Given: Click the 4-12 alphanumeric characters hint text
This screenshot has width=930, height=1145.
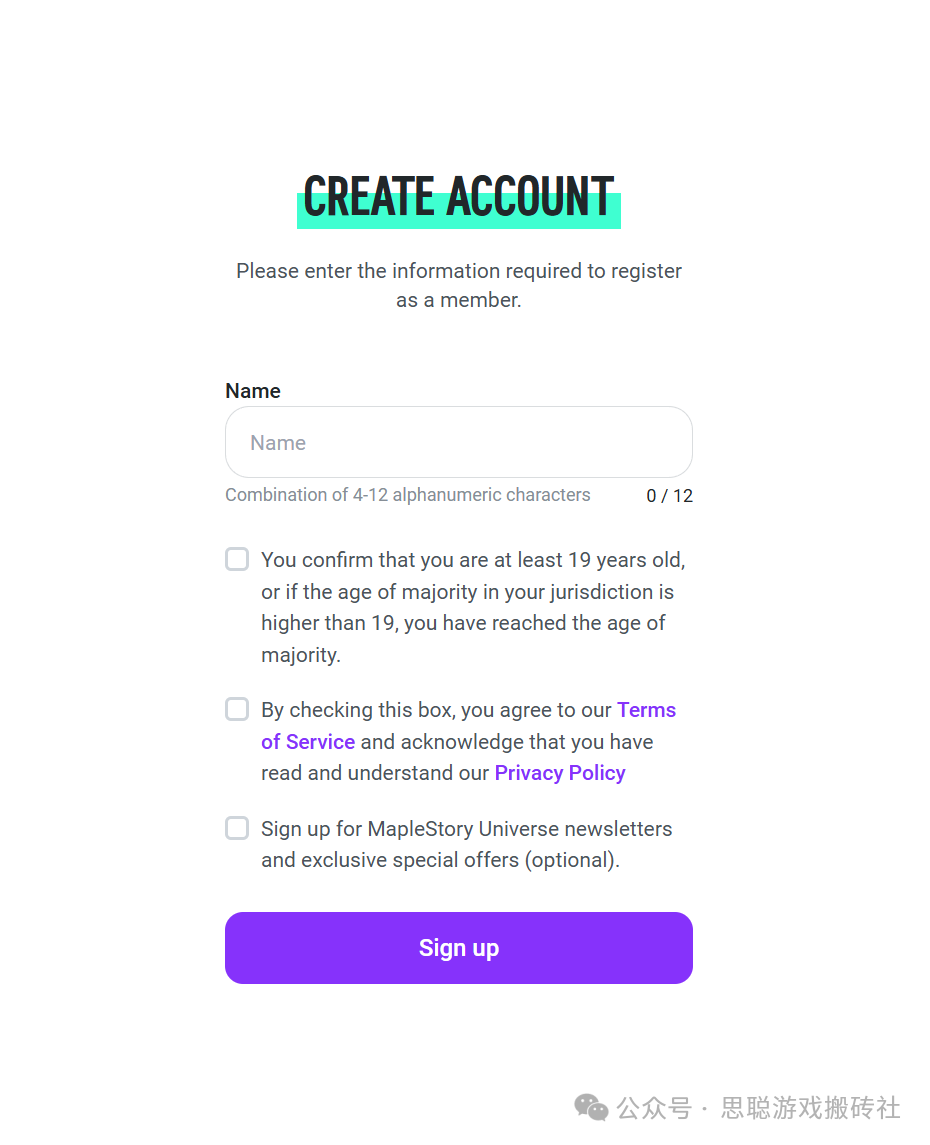Looking at the screenshot, I should 407,495.
